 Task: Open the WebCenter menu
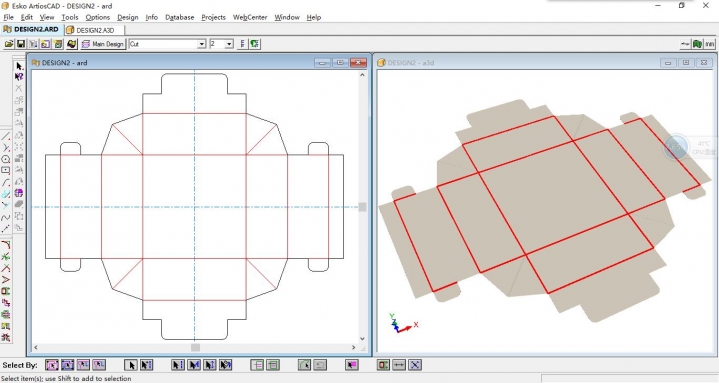(250, 17)
